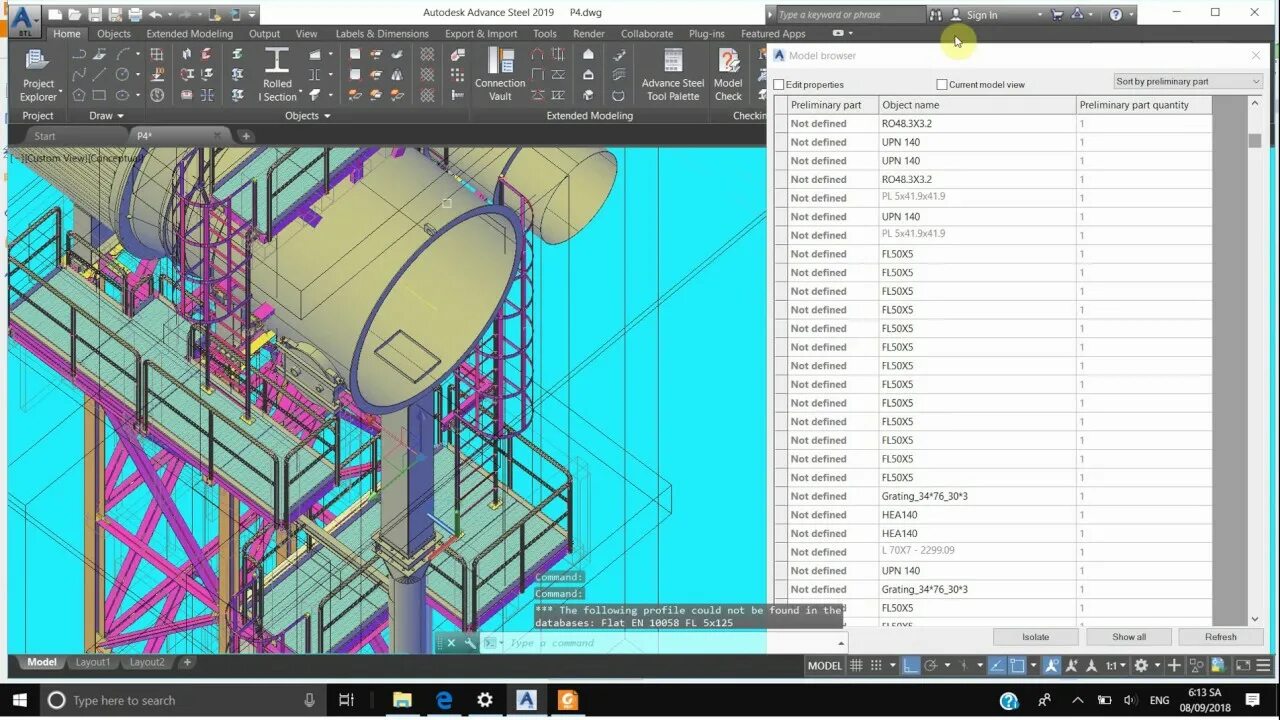The height and width of the screenshot is (720, 1280).
Task: Open Microsoft Edge from the taskbar
Action: pos(444,700)
